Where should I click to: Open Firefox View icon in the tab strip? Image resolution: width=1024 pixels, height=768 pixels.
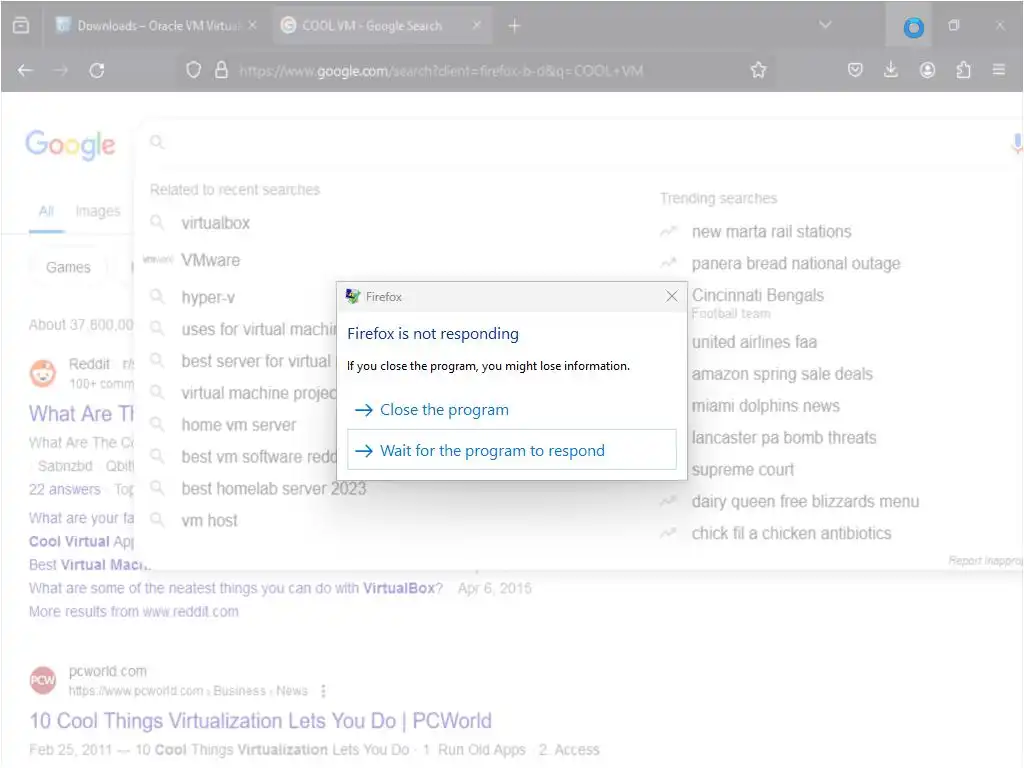pos(21,25)
